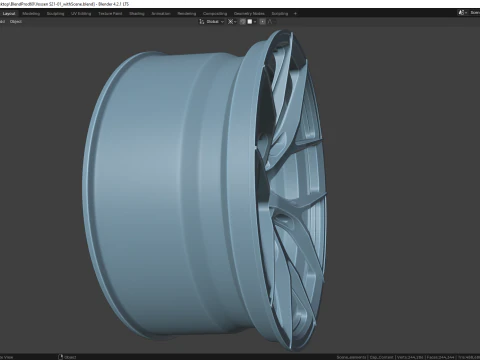480x360 pixels.
Task: Open the Animation workspace tab
Action: click(161, 14)
